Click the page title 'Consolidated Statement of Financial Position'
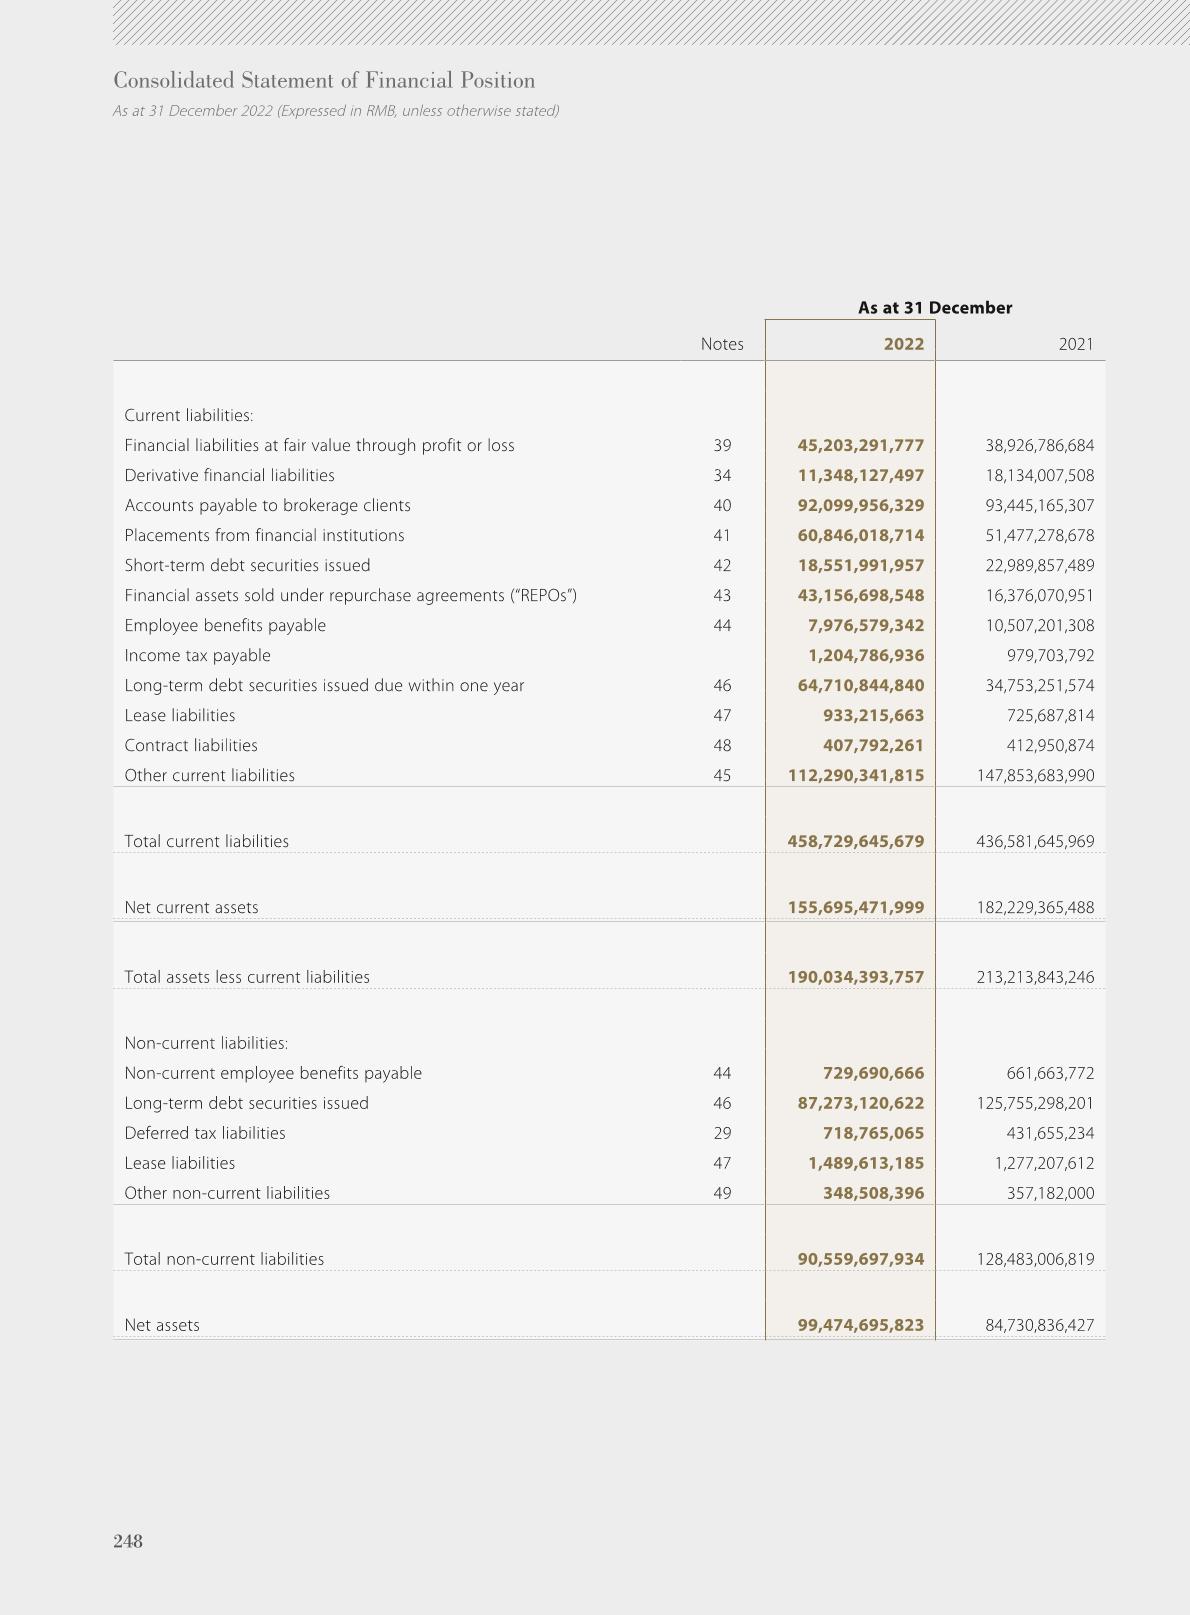Screen dimensions: 1190x1615 pos(324,81)
